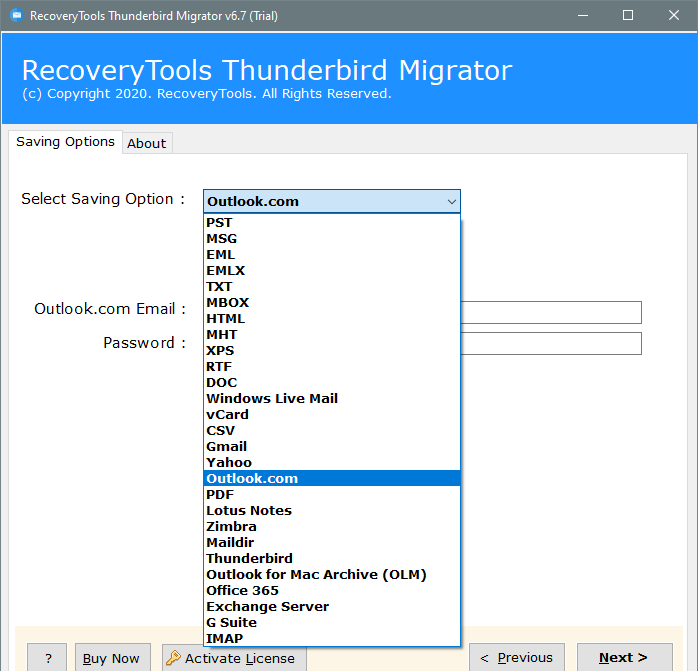The height and width of the screenshot is (671, 698).
Task: Choose MHT from the list
Action: point(332,334)
